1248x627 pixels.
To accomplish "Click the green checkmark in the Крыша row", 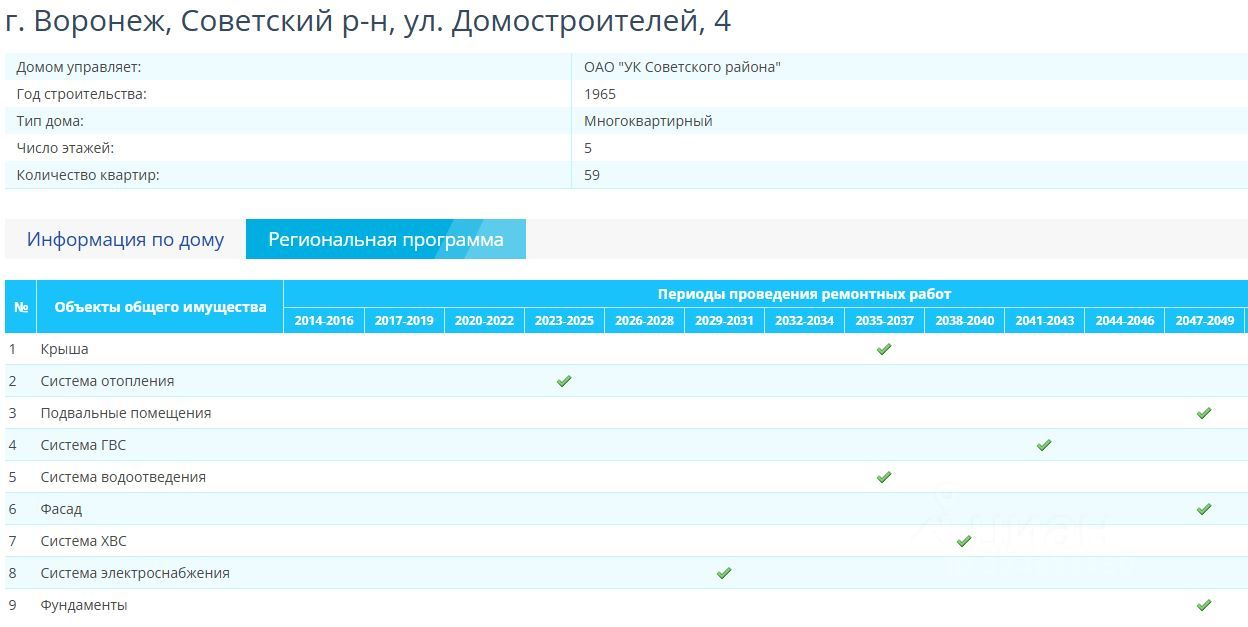I will (884, 349).
